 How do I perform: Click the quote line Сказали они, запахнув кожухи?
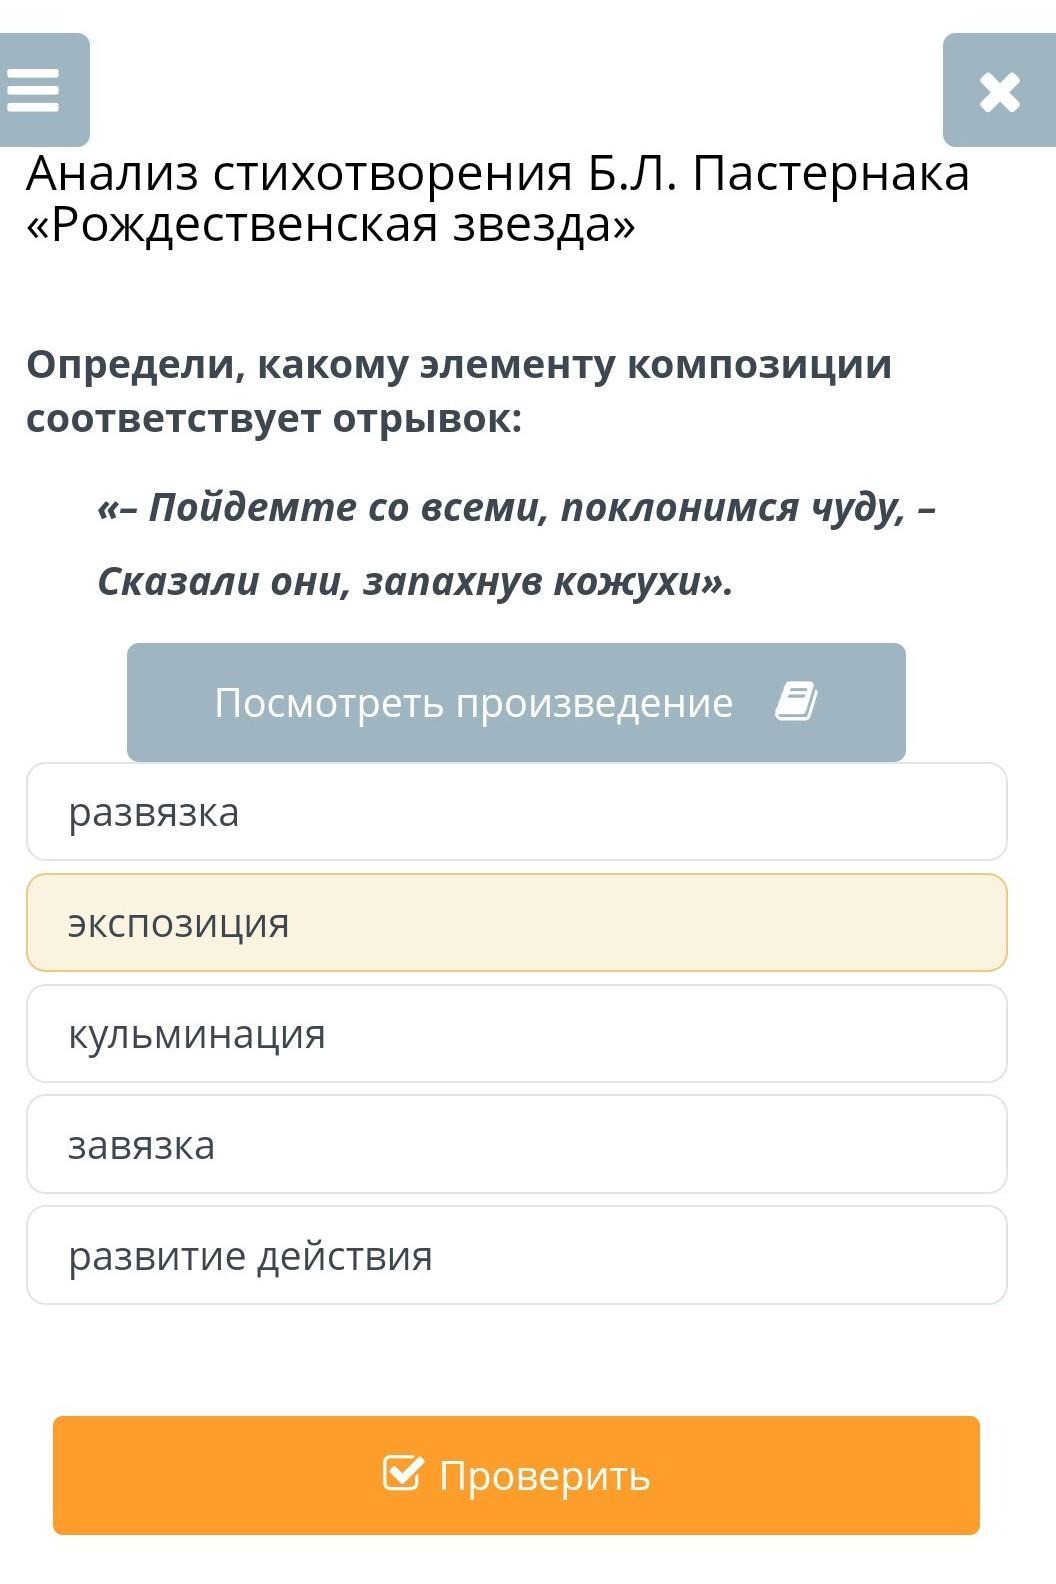(x=415, y=581)
